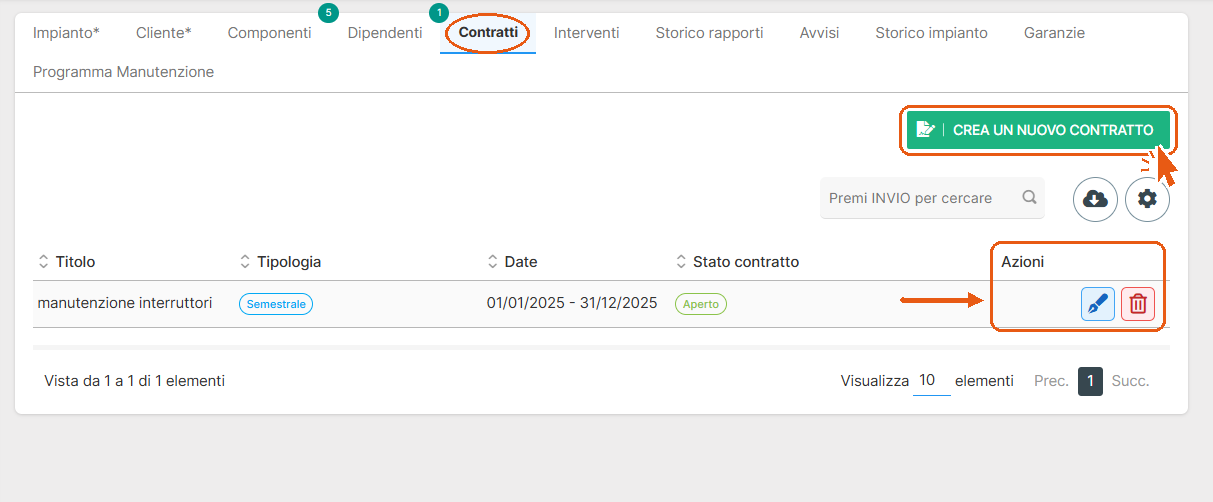
Task: Sort table by Tipologia column arrows
Action: pos(245,262)
